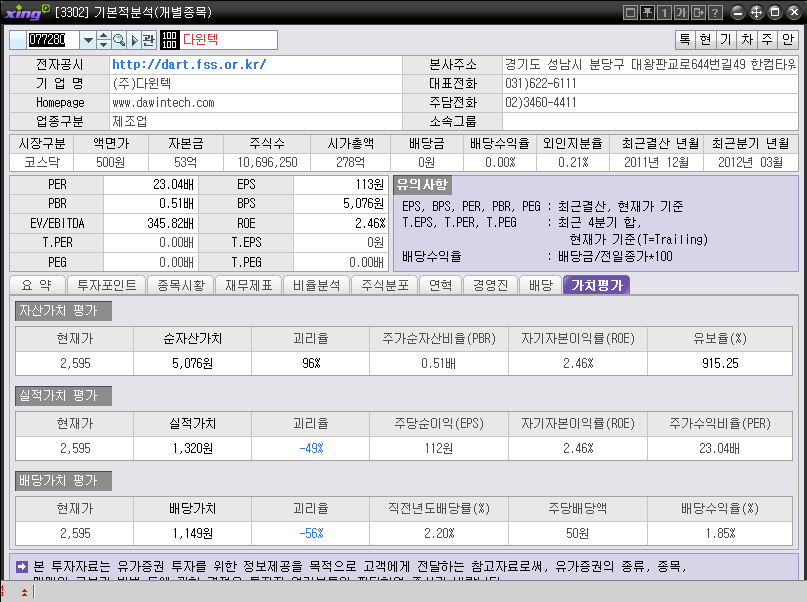Click the 주당배당액 value 50원
The width and height of the screenshot is (807, 602).
[577, 533]
